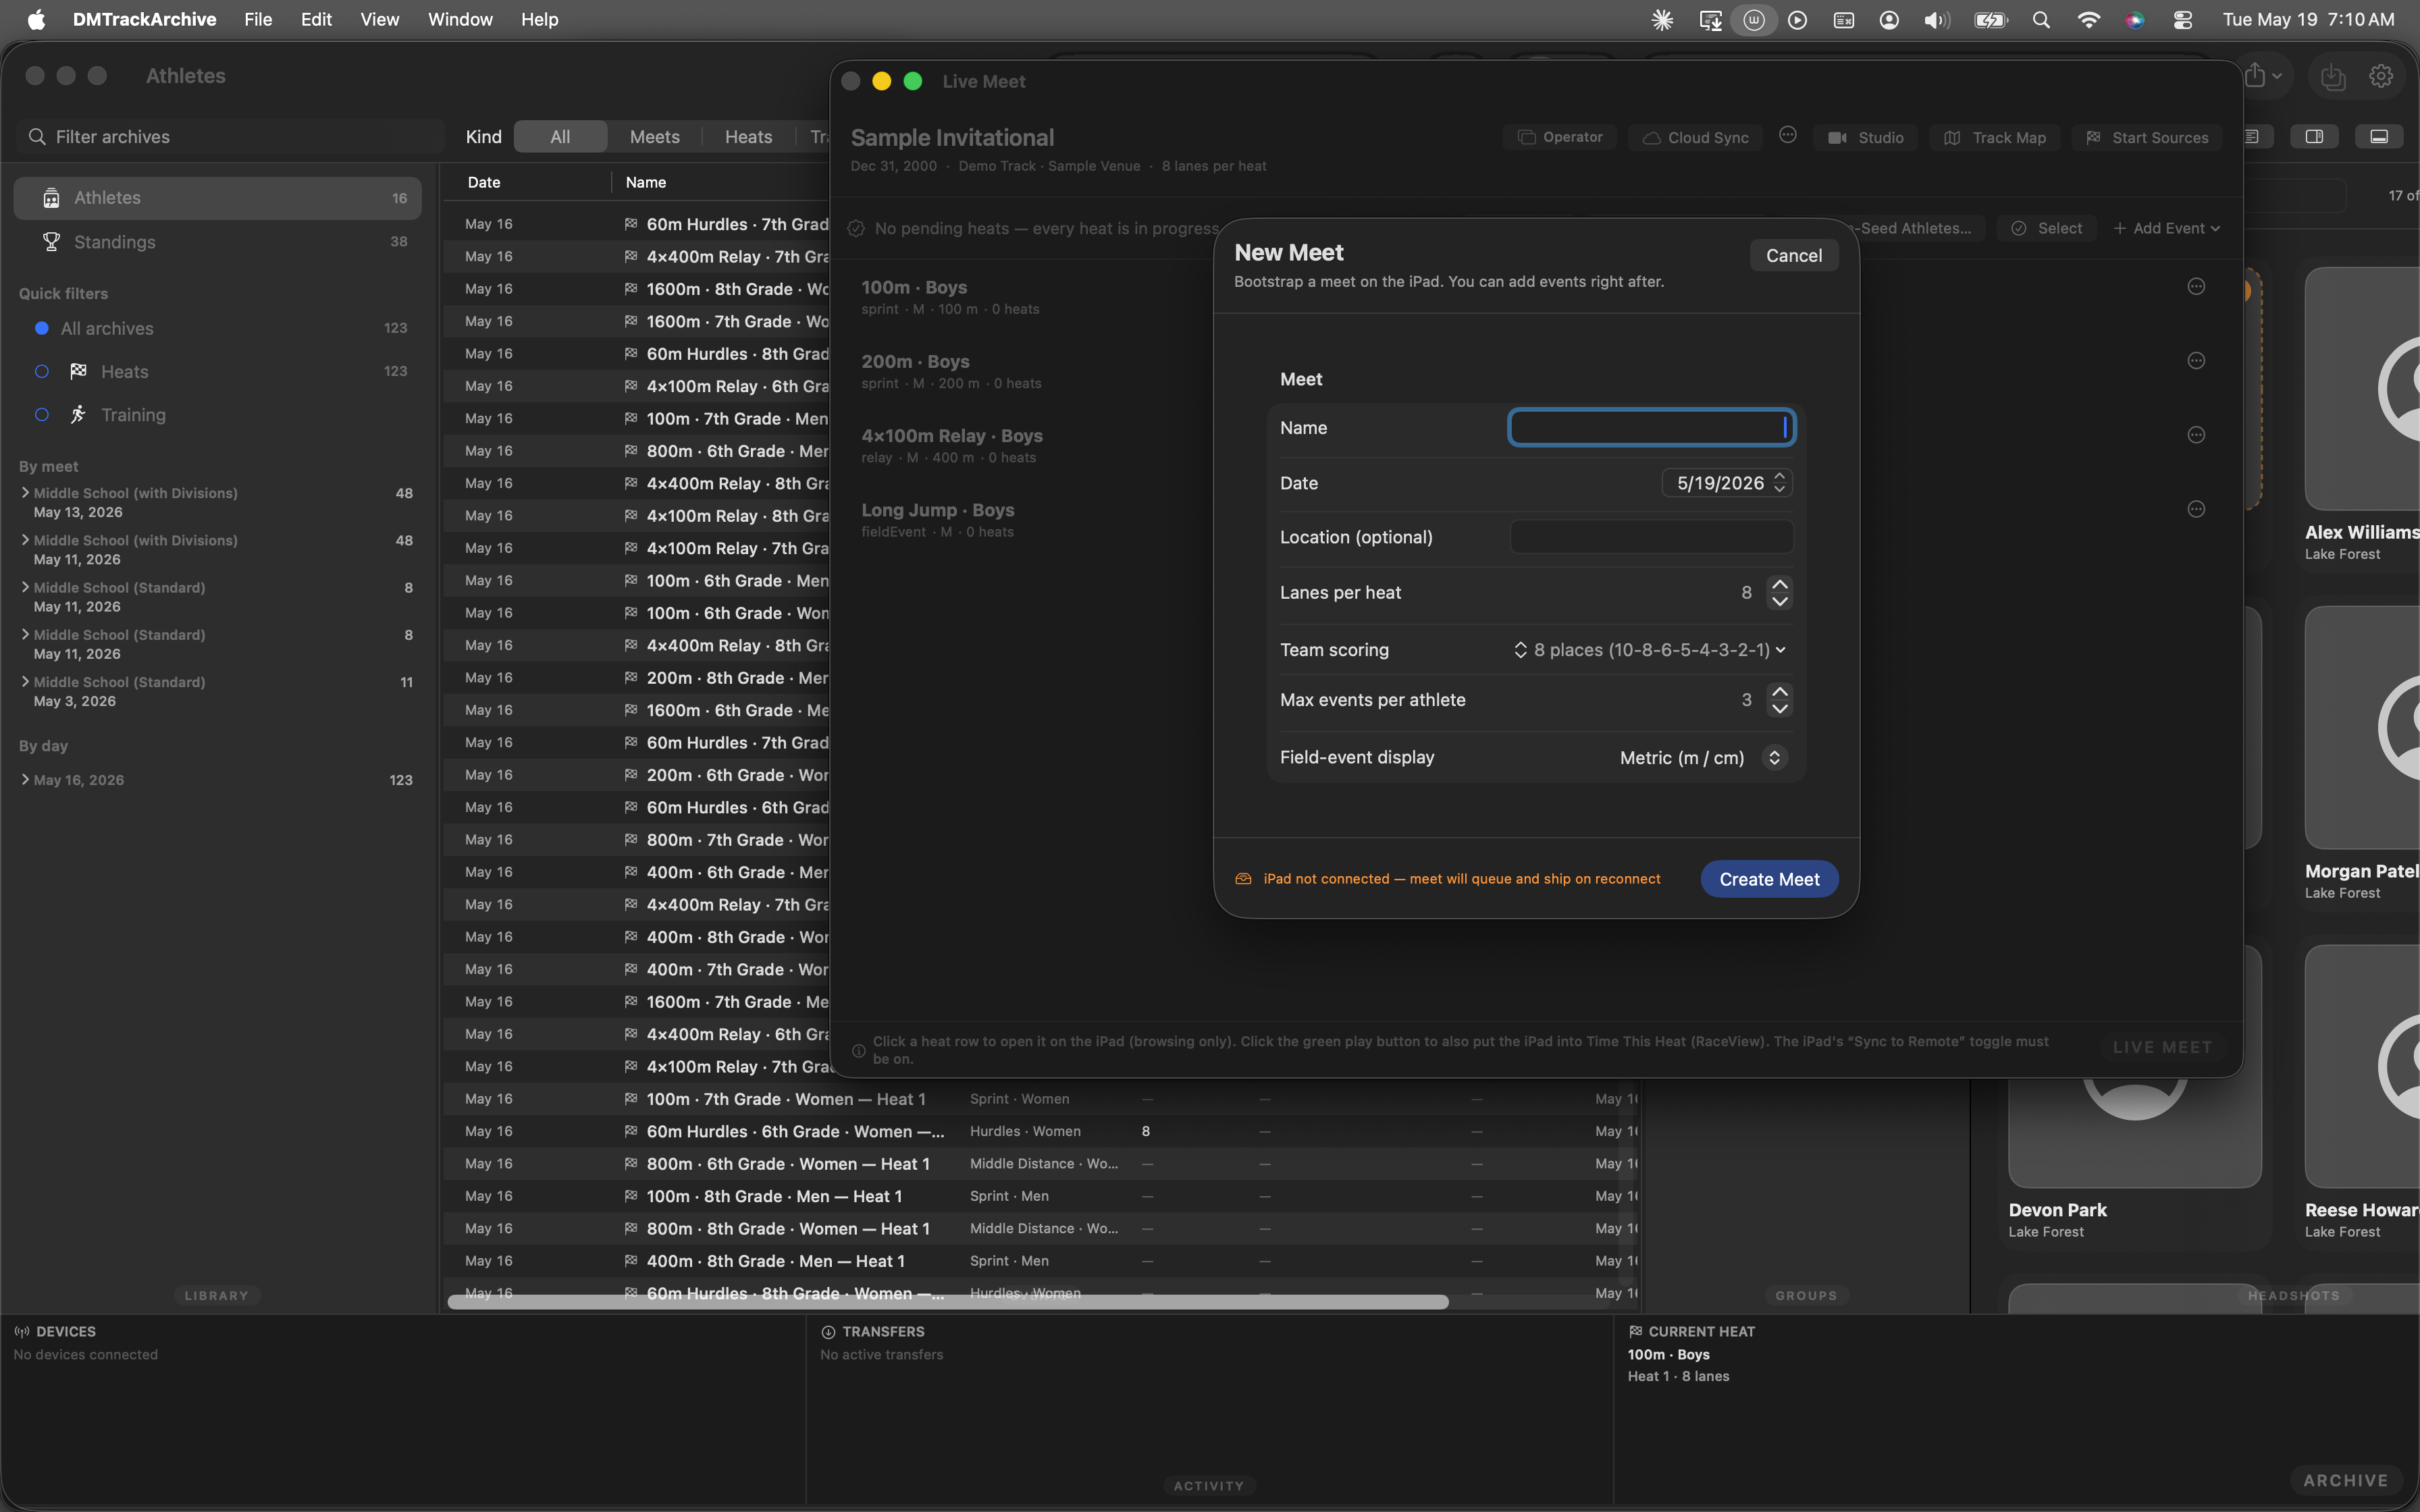The height and width of the screenshot is (1512, 2420).
Task: Click the Create Meet button
Action: click(x=1769, y=879)
